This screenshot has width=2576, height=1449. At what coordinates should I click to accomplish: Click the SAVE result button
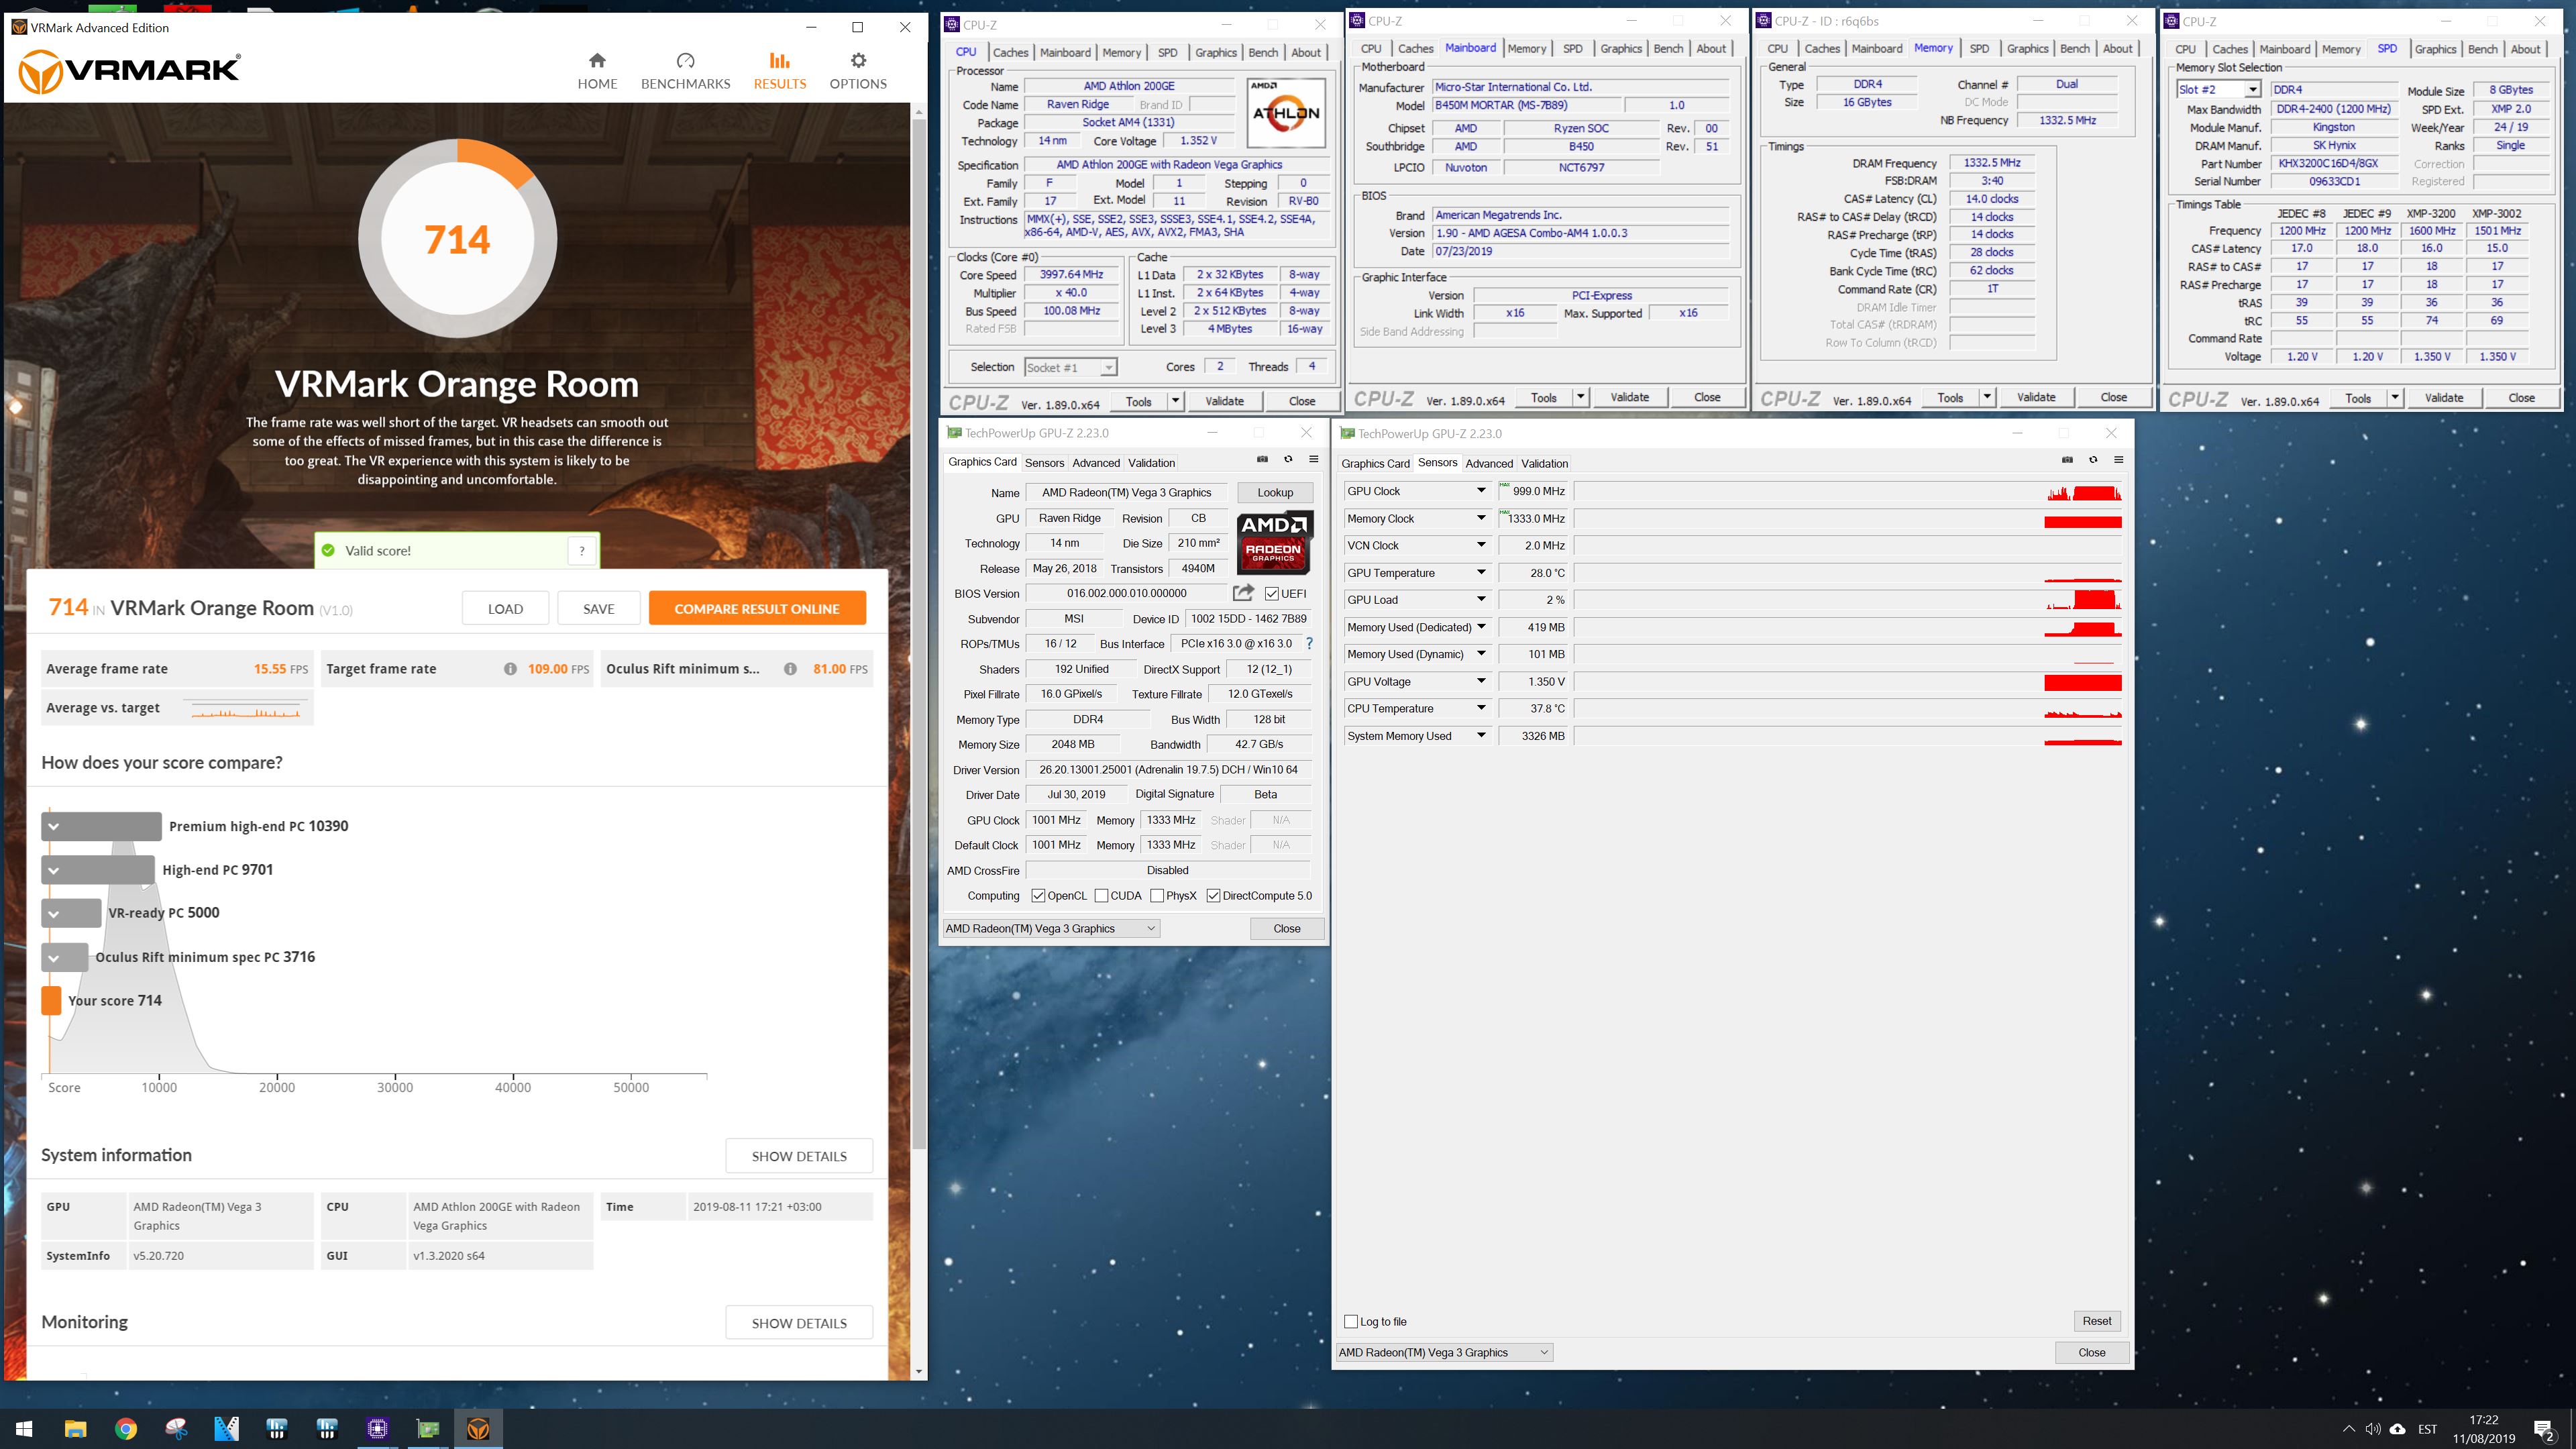click(x=598, y=608)
